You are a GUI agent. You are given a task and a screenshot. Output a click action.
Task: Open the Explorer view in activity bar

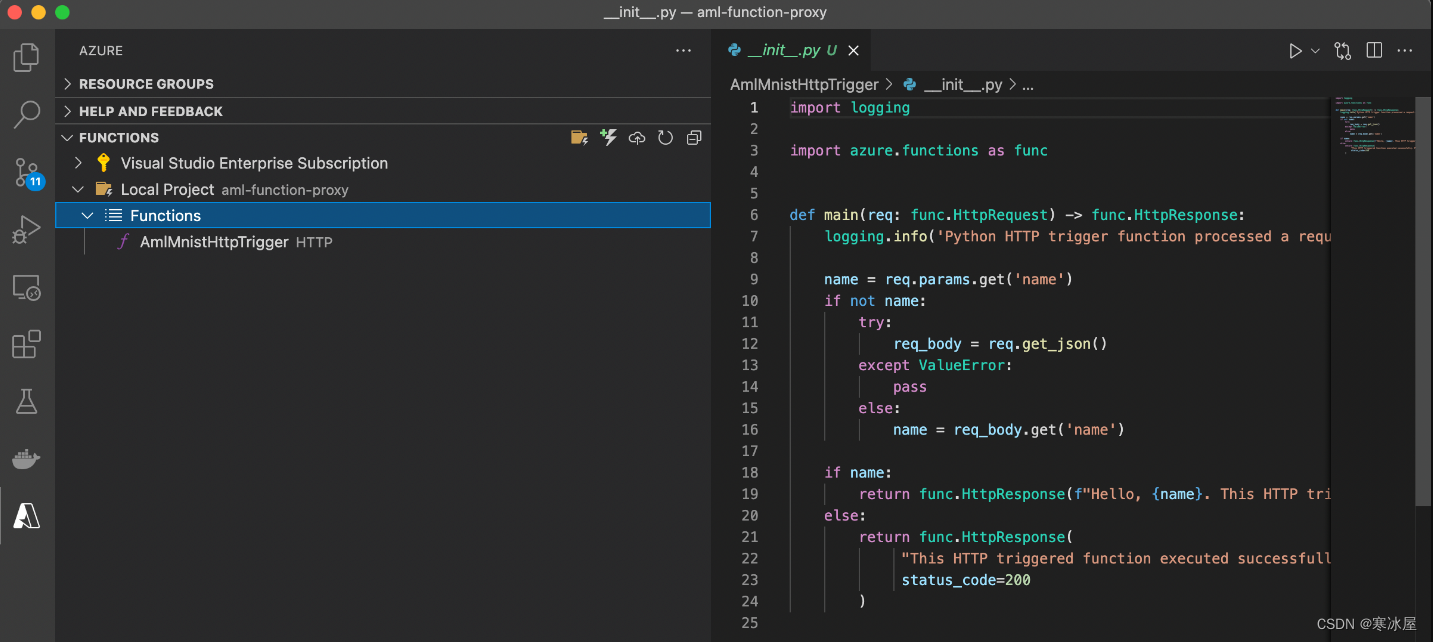click(26, 57)
